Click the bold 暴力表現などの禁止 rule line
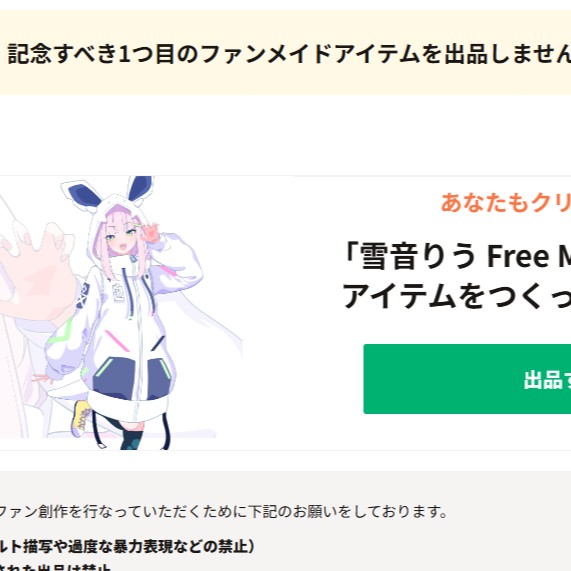The image size is (571, 571). [127, 546]
